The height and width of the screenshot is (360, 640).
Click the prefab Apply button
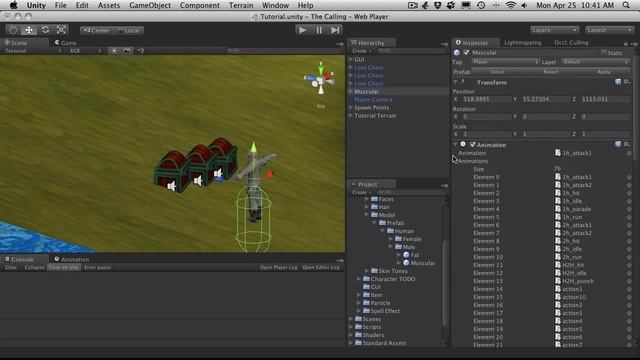604,72
